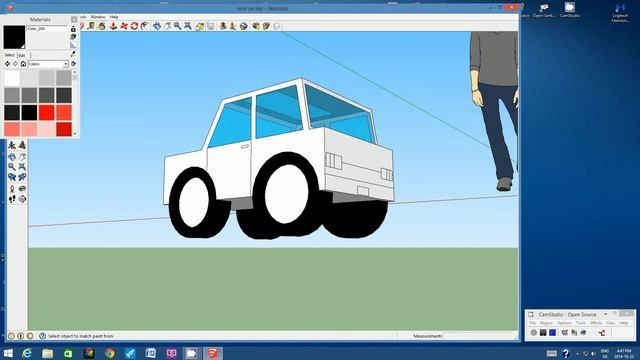The width and height of the screenshot is (640, 360).
Task: Toggle Terrain in the top toolbar
Action: pos(211,26)
